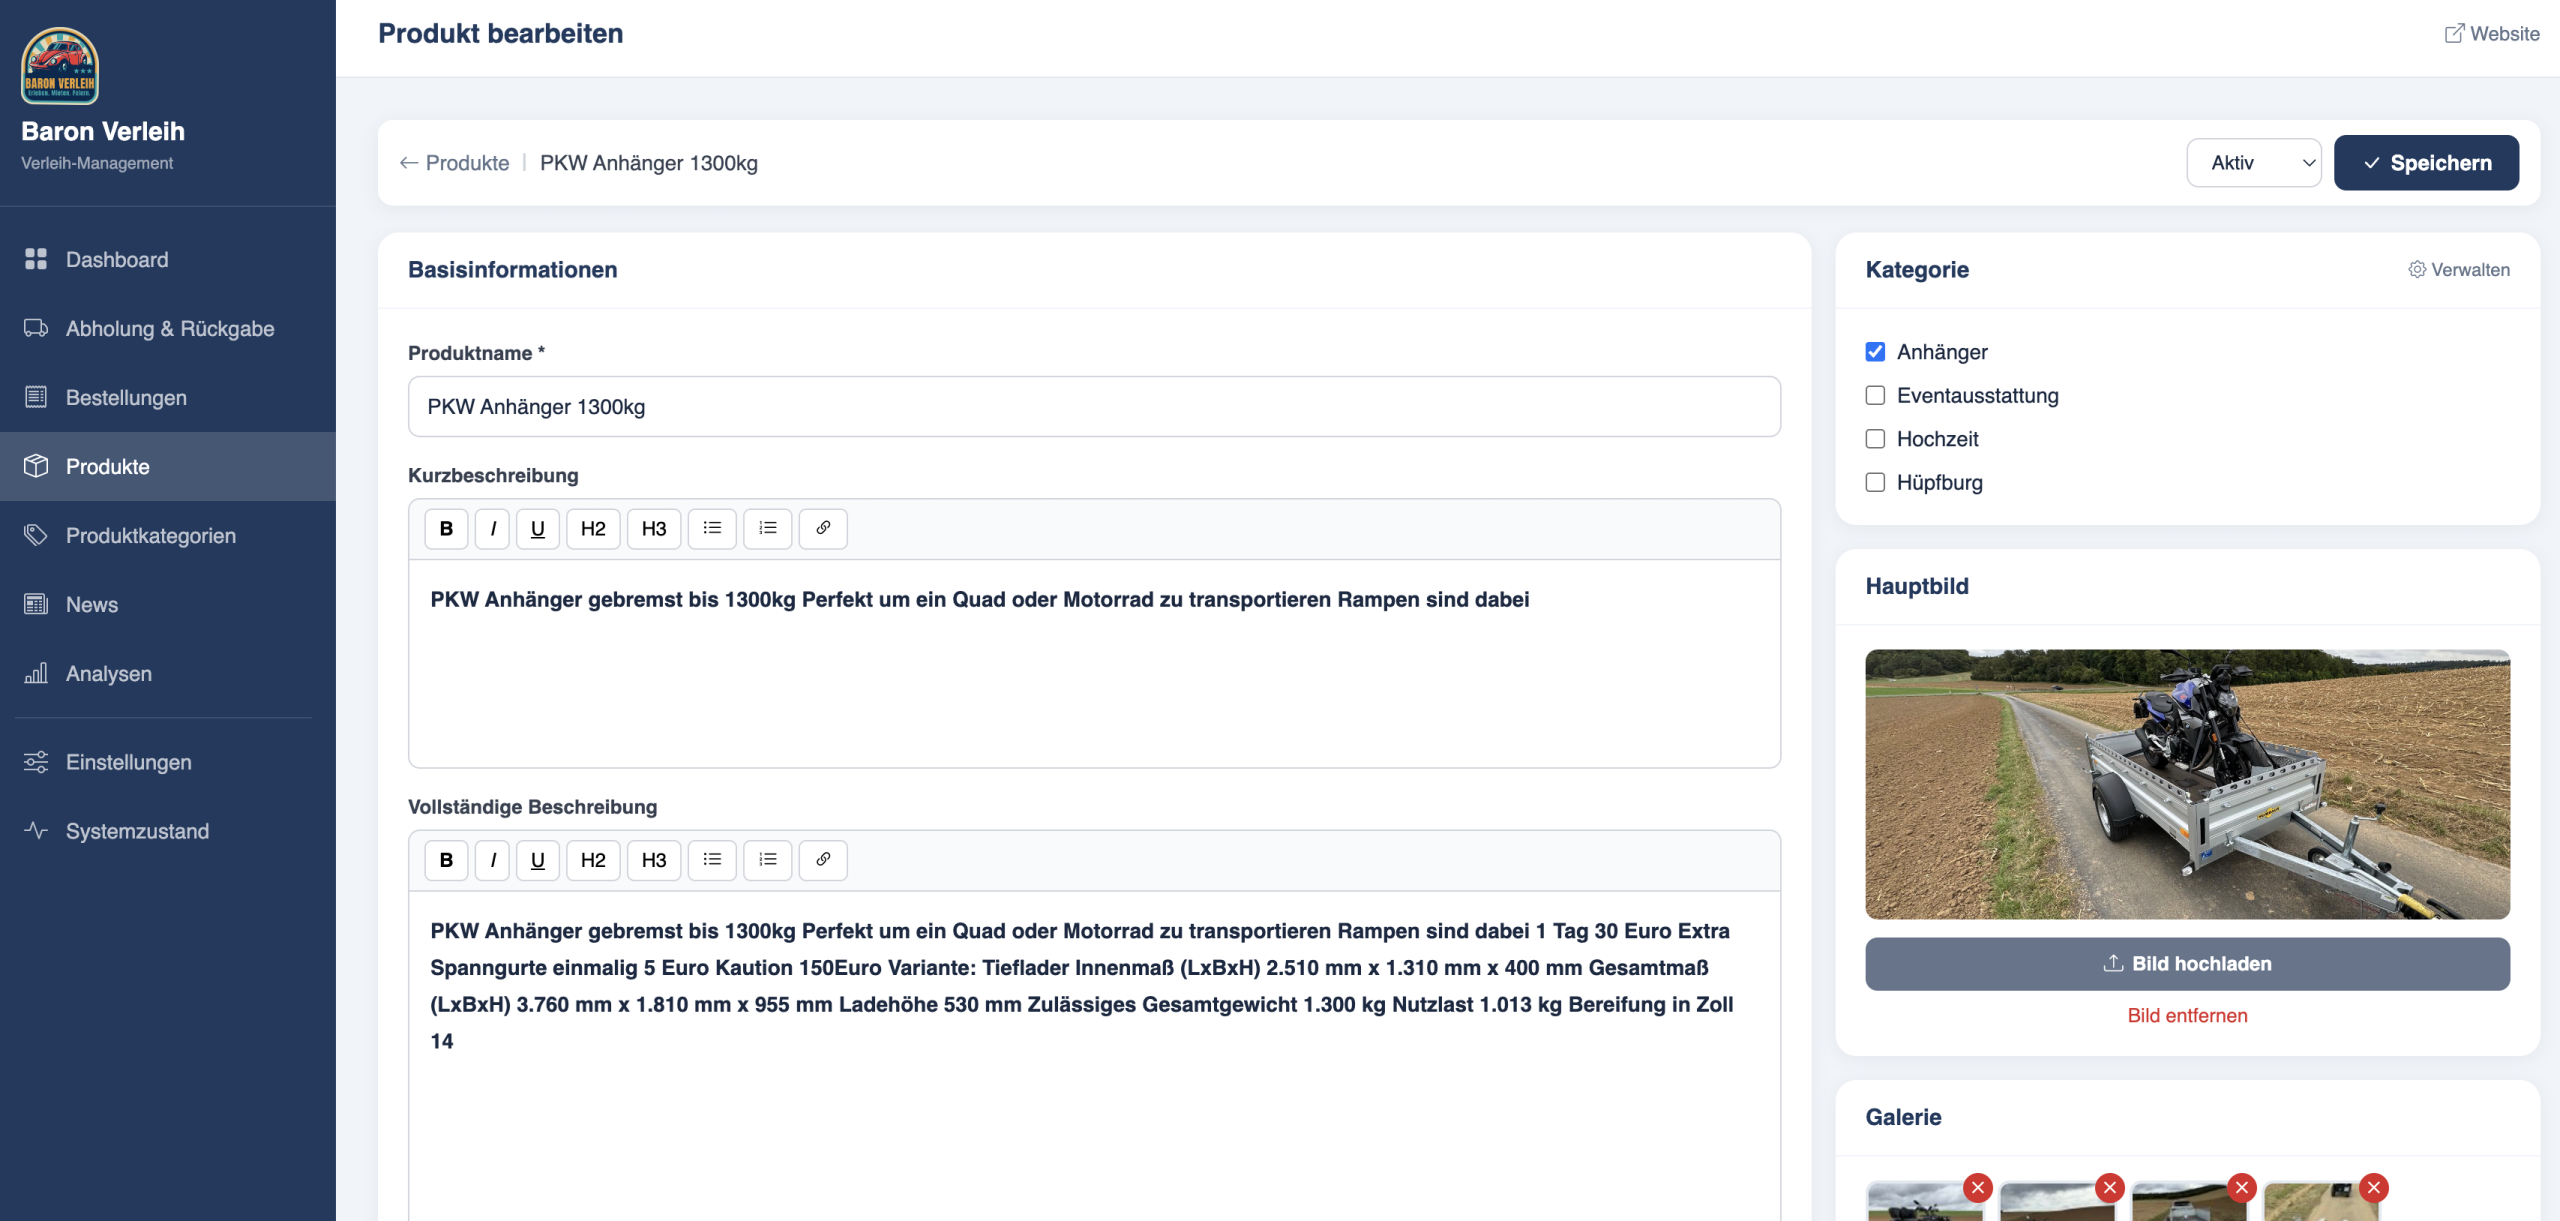
Task: Apply H2 heading in Vollständige Beschreibung toolbar
Action: click(x=592, y=859)
